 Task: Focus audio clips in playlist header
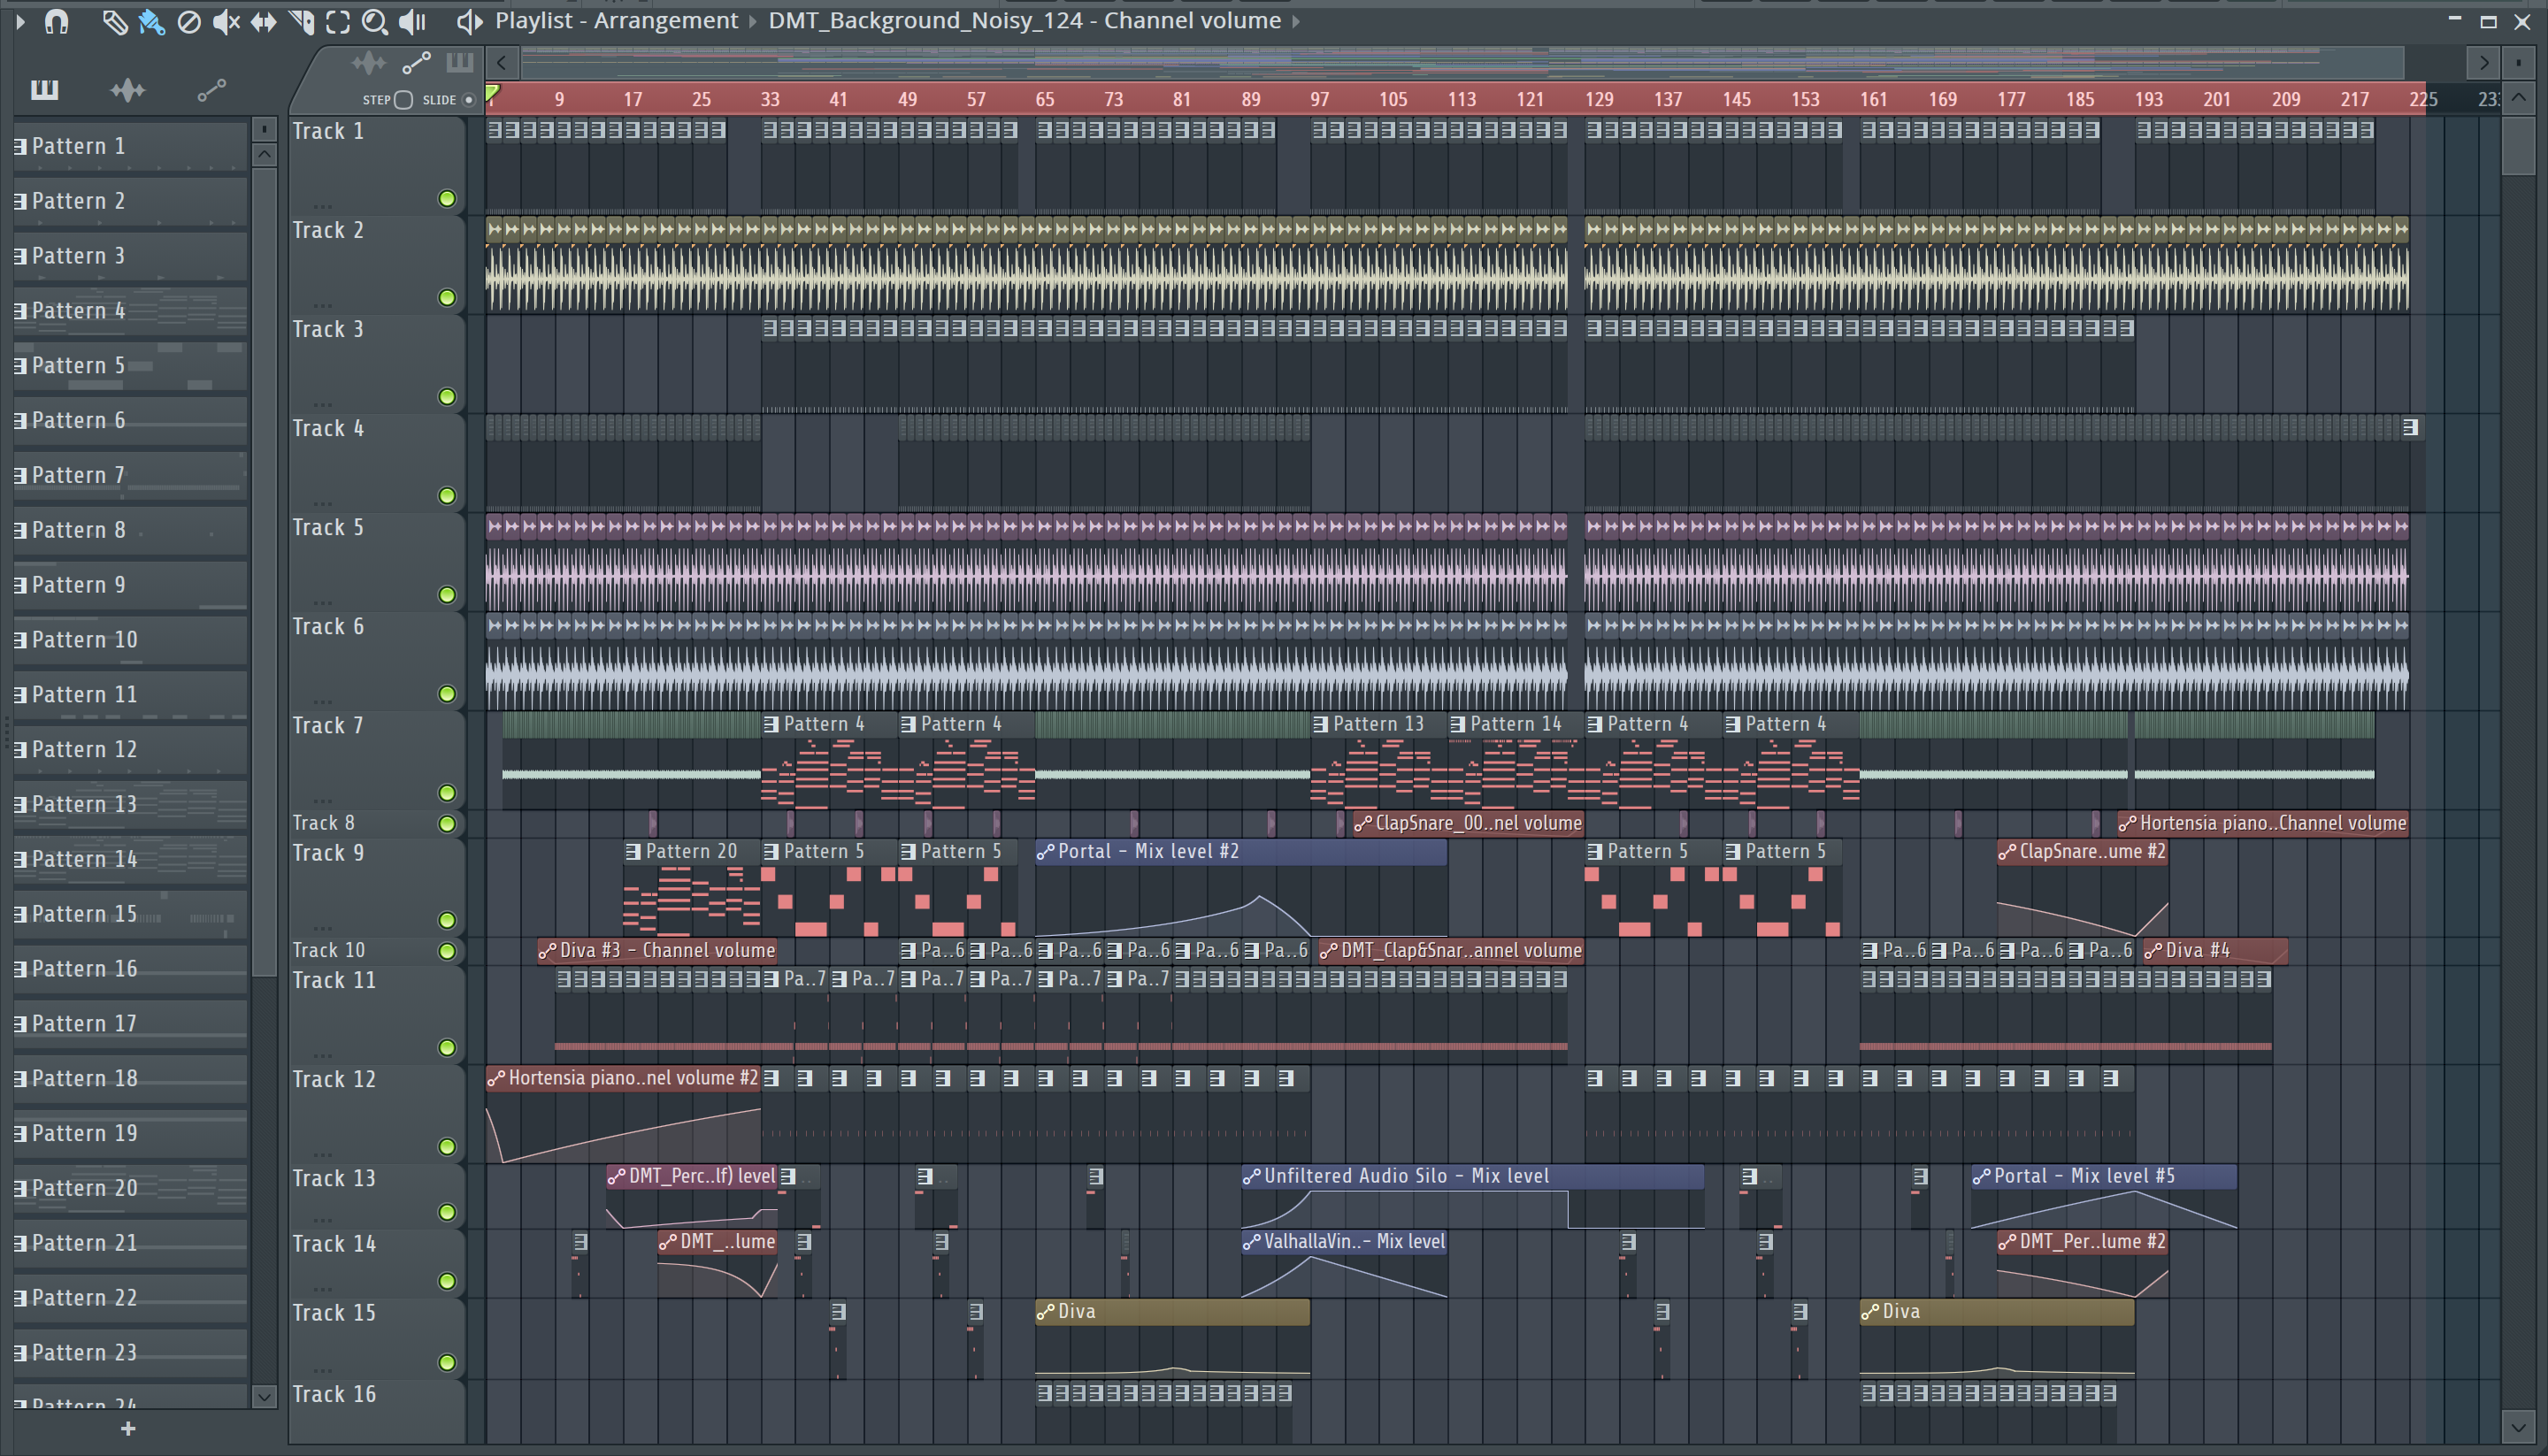368,64
